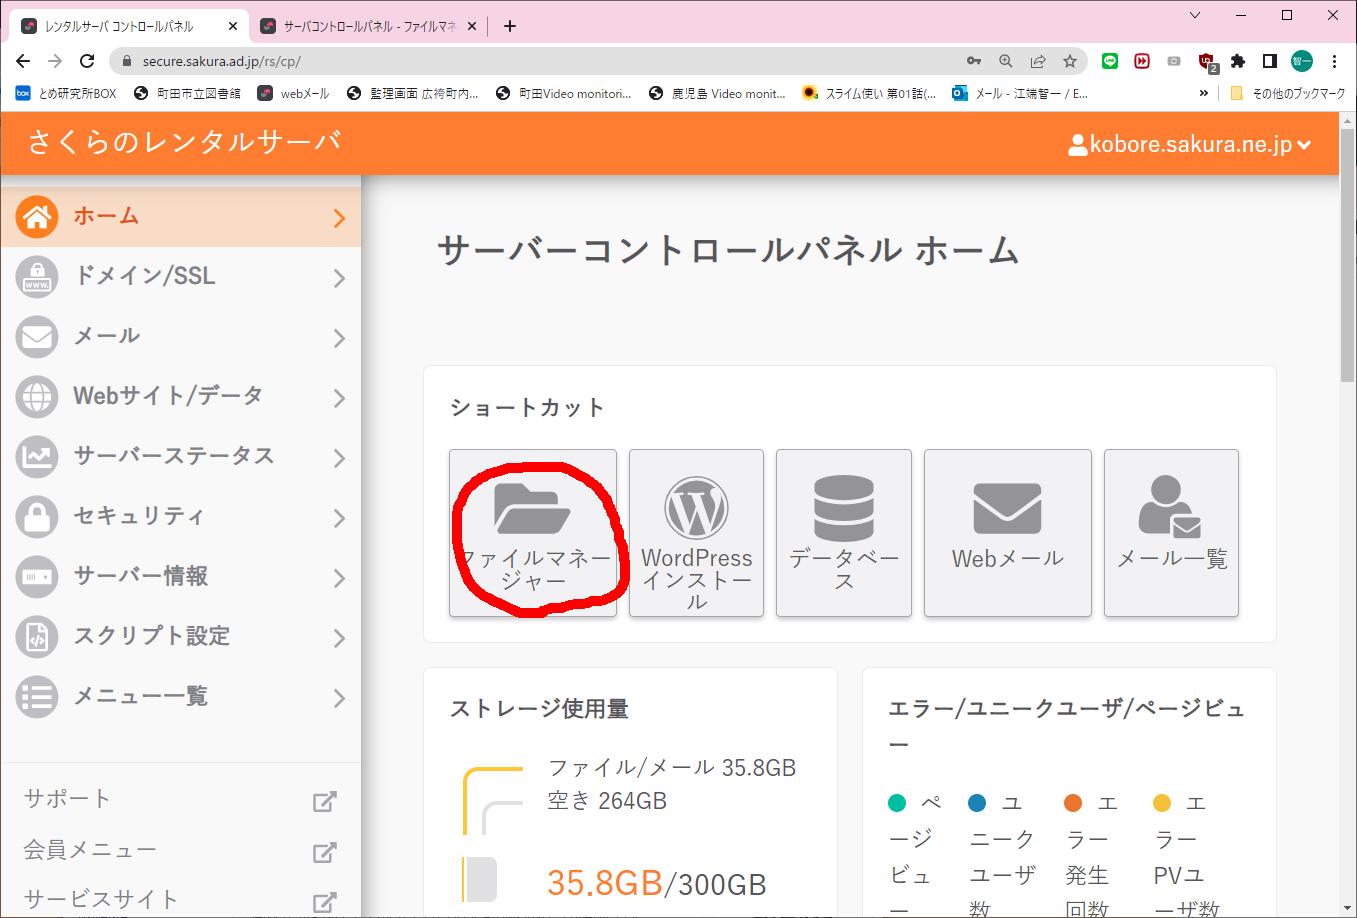Click the メール一覧 shortcut icon

point(1170,508)
